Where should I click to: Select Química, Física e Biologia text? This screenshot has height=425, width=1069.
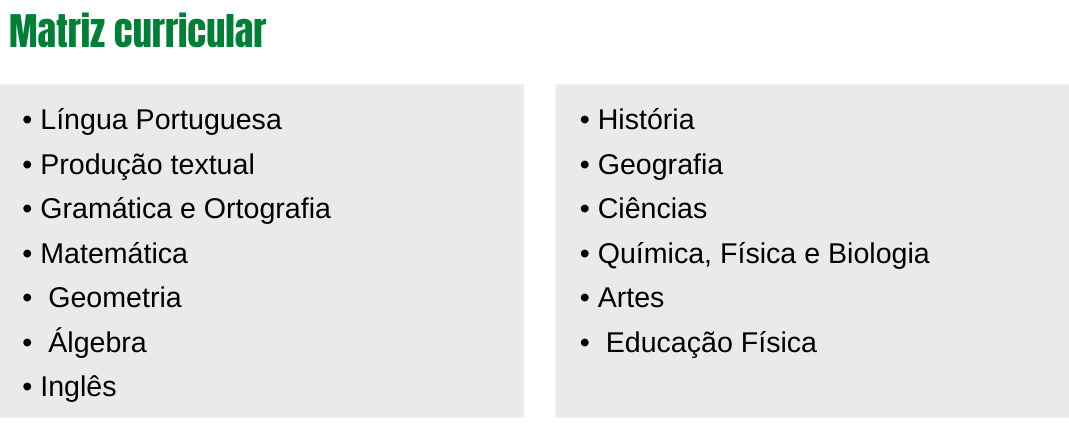pos(764,254)
